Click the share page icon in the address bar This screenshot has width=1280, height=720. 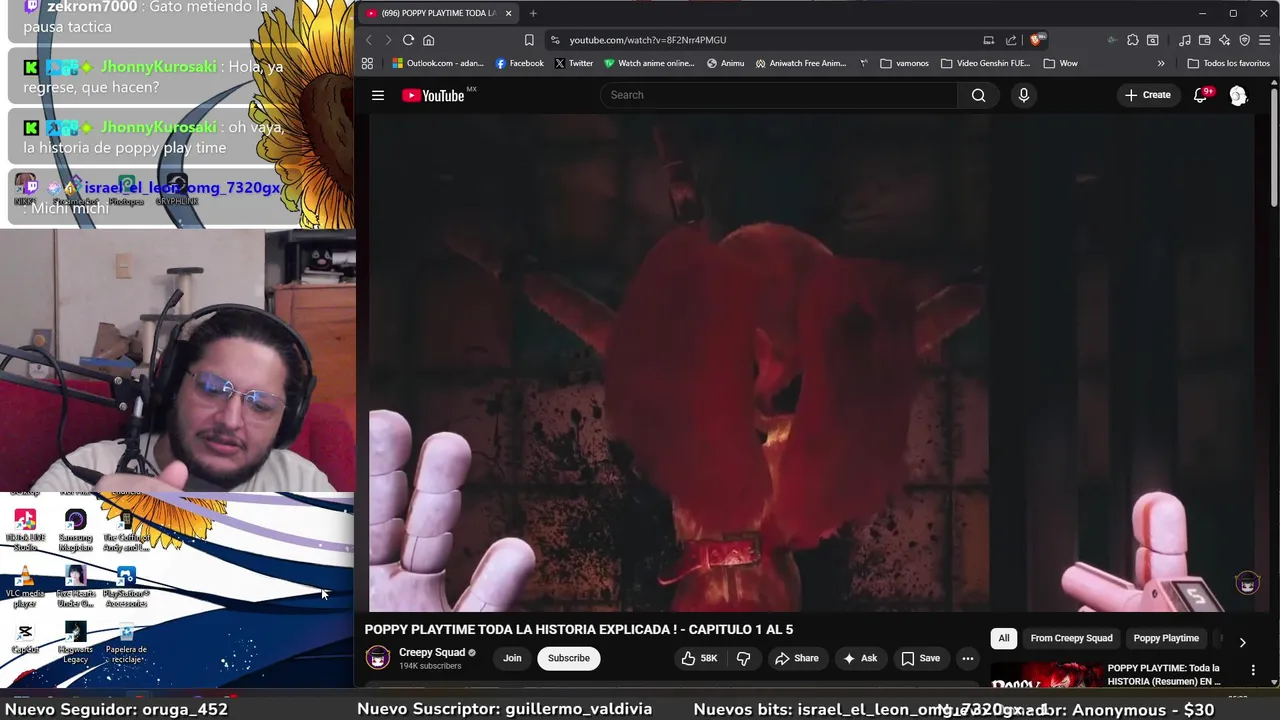tap(1011, 40)
